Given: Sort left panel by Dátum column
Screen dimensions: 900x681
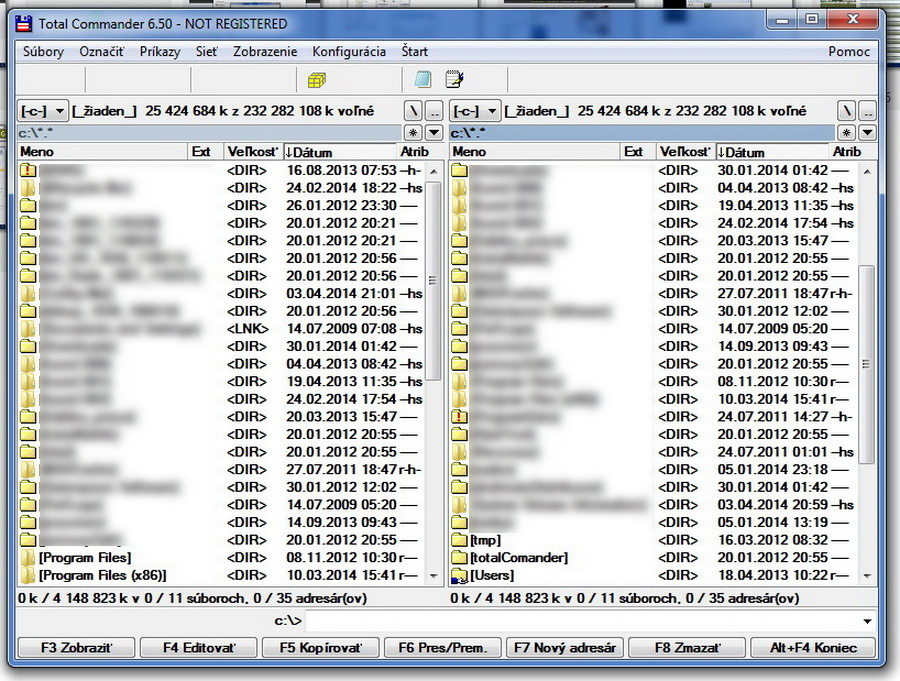Looking at the screenshot, I should 340,152.
